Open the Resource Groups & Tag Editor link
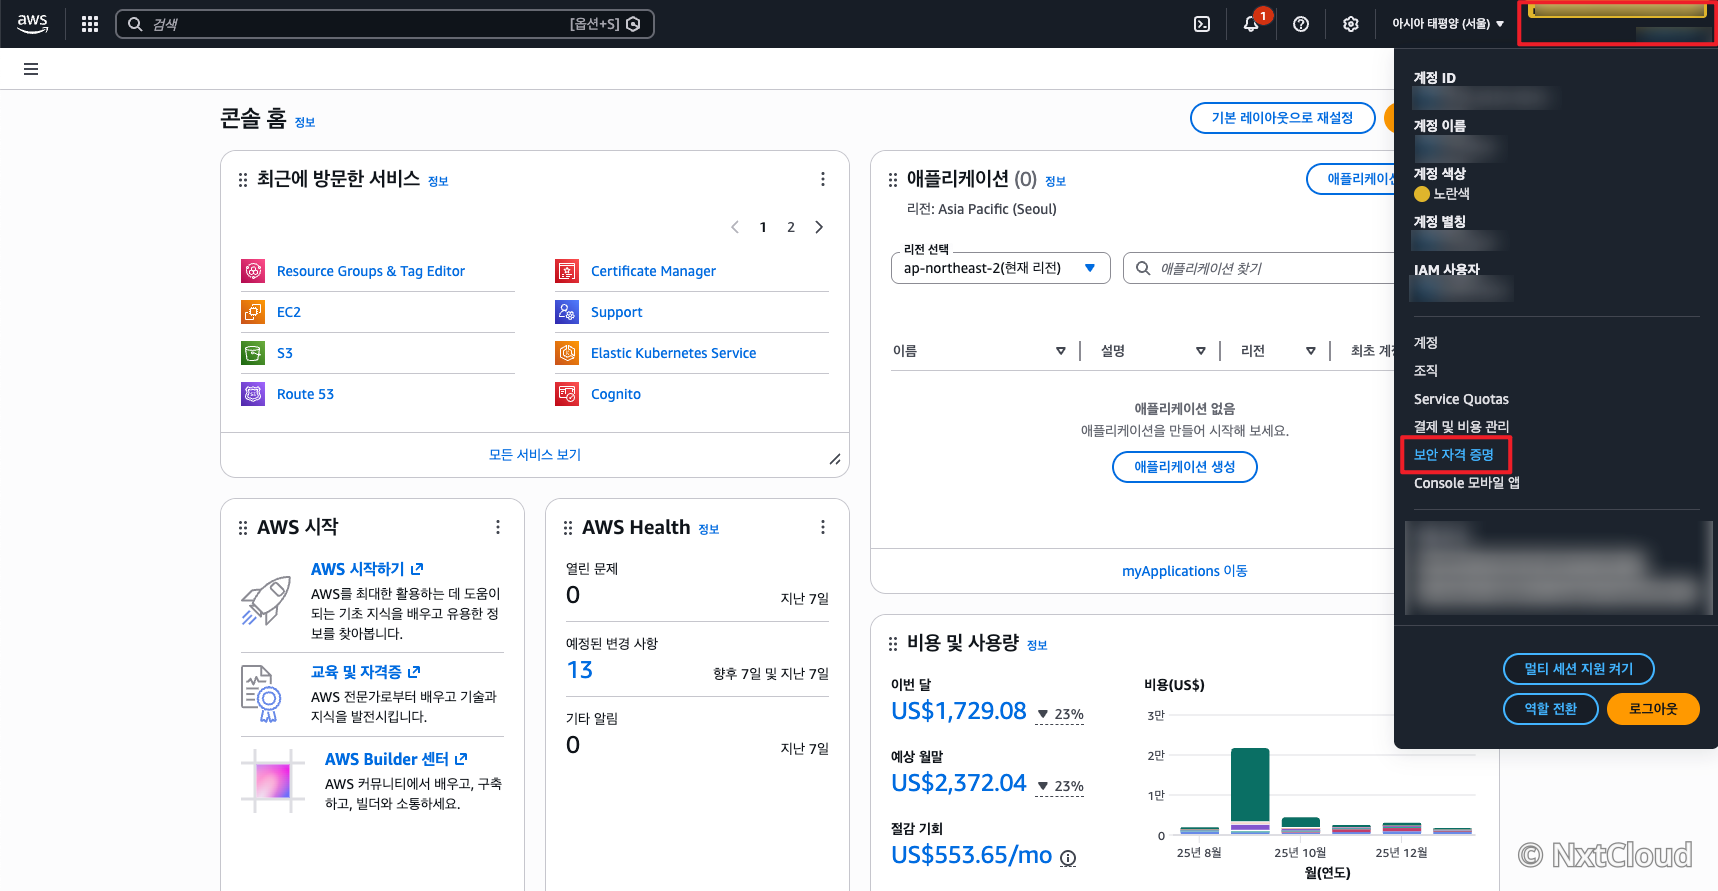Viewport: 1718px width, 891px height. [x=371, y=271]
